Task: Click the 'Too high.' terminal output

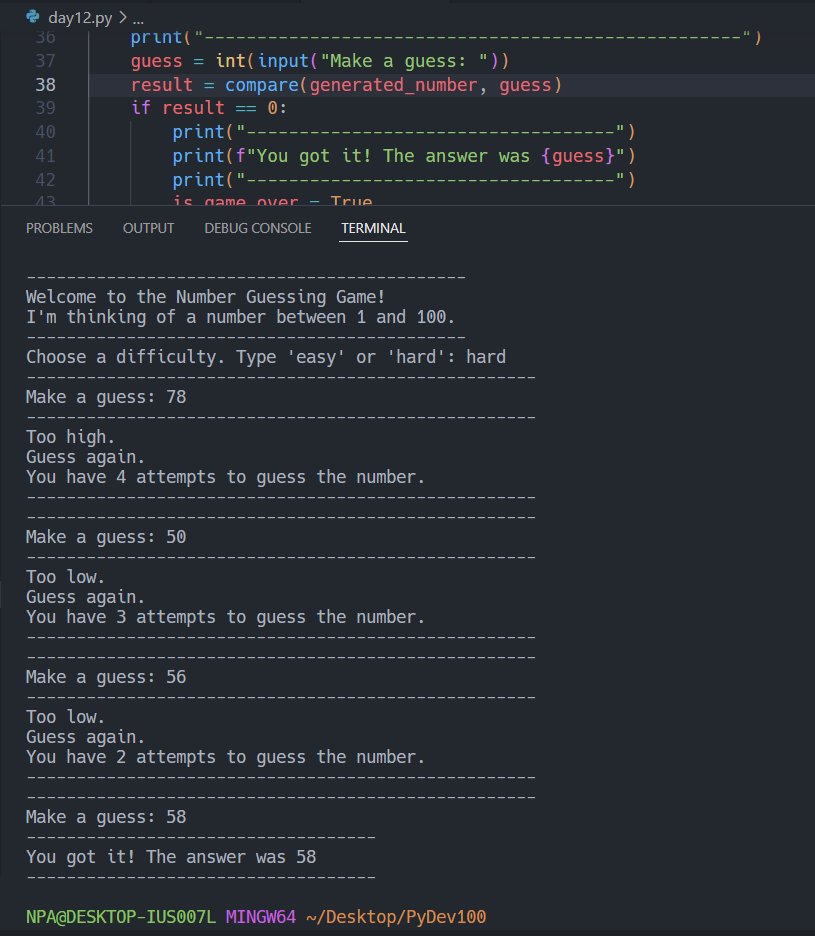Action: coord(70,437)
